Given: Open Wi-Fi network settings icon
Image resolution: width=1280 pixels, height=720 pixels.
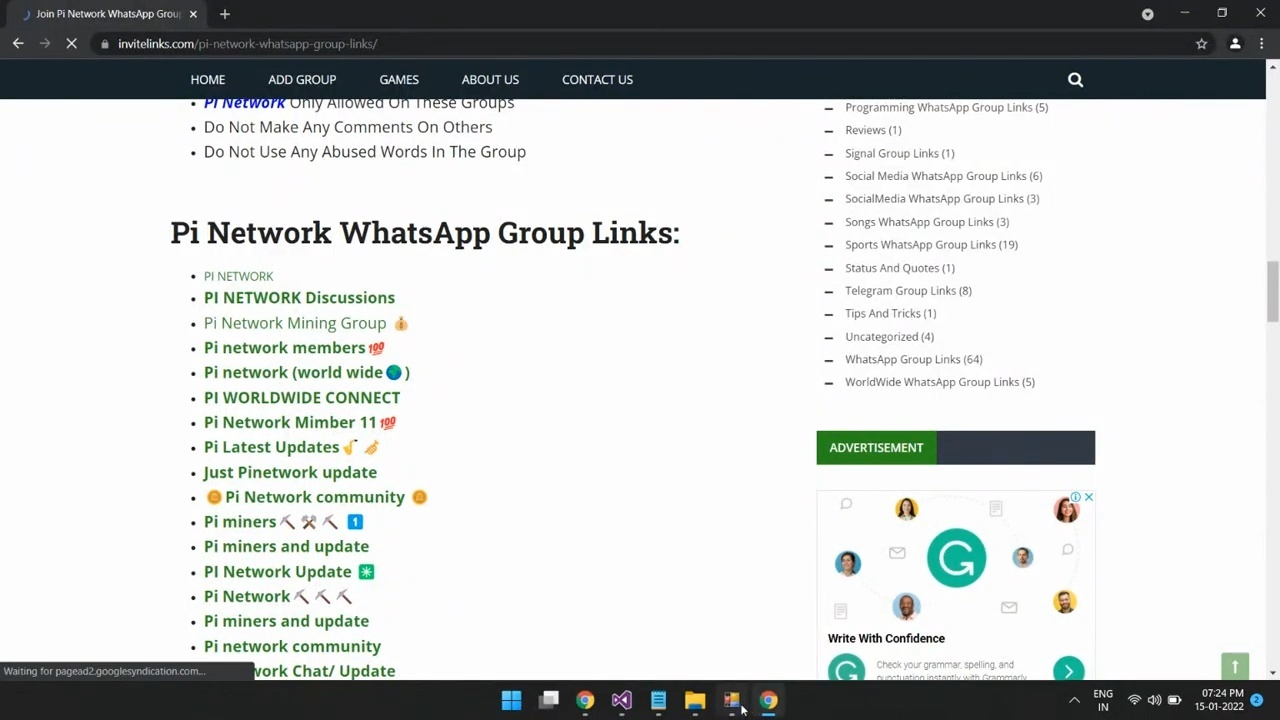Looking at the screenshot, I should click(x=1134, y=700).
